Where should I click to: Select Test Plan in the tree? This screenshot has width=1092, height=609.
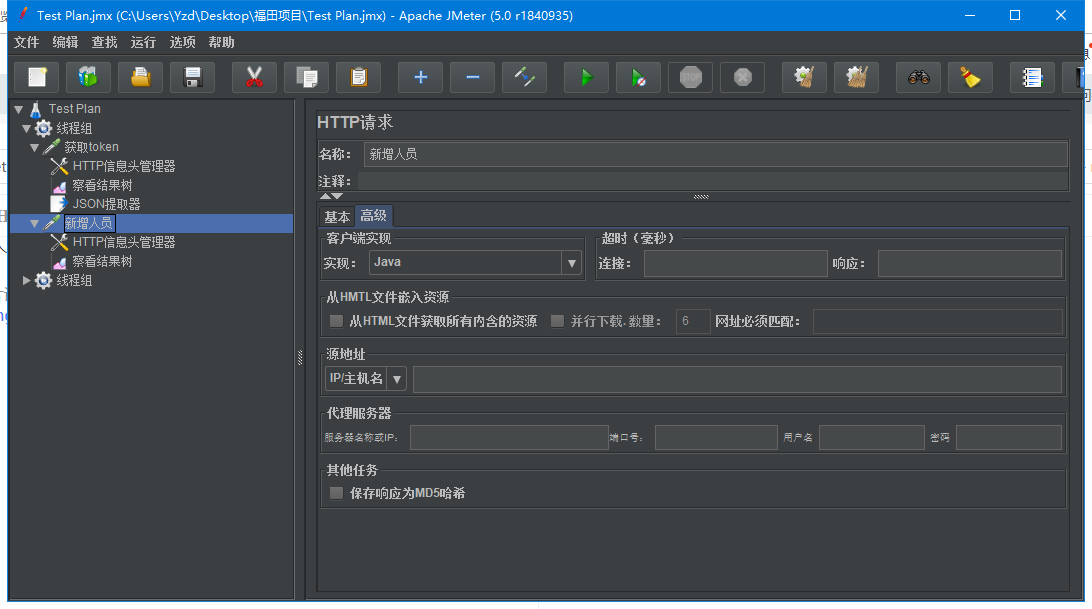point(75,109)
